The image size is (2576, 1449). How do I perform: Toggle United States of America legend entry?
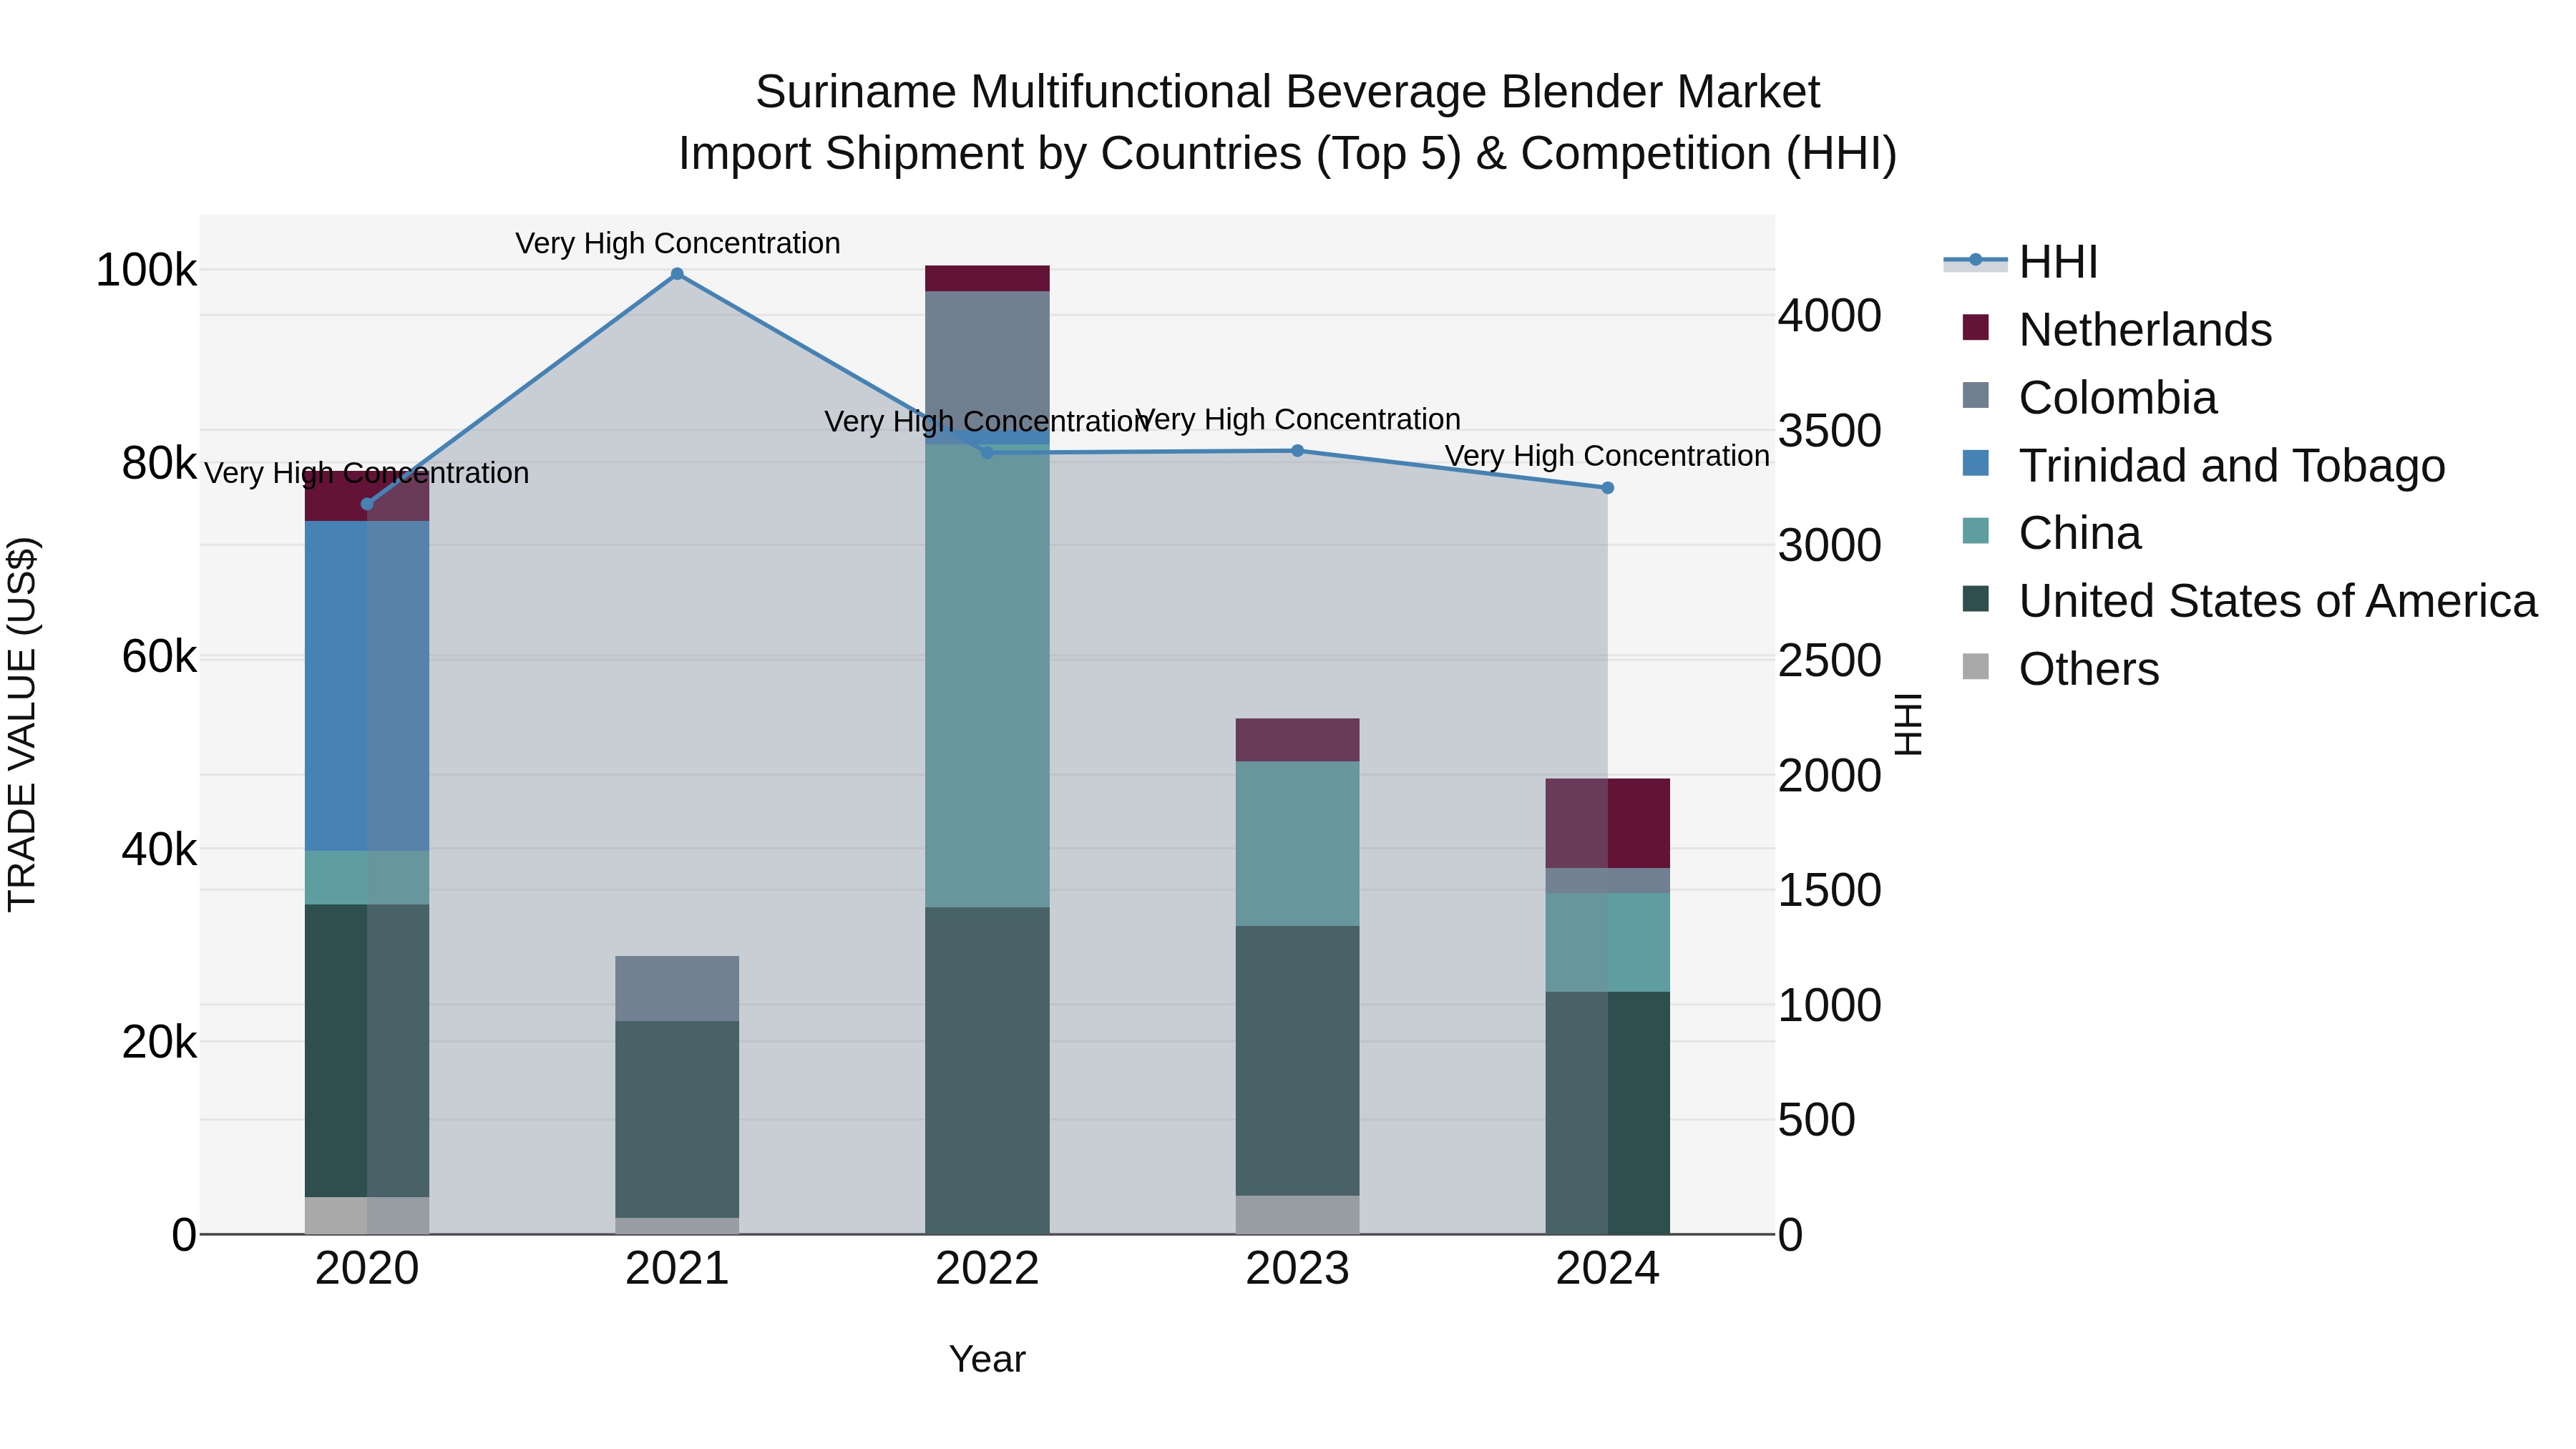tap(2249, 601)
